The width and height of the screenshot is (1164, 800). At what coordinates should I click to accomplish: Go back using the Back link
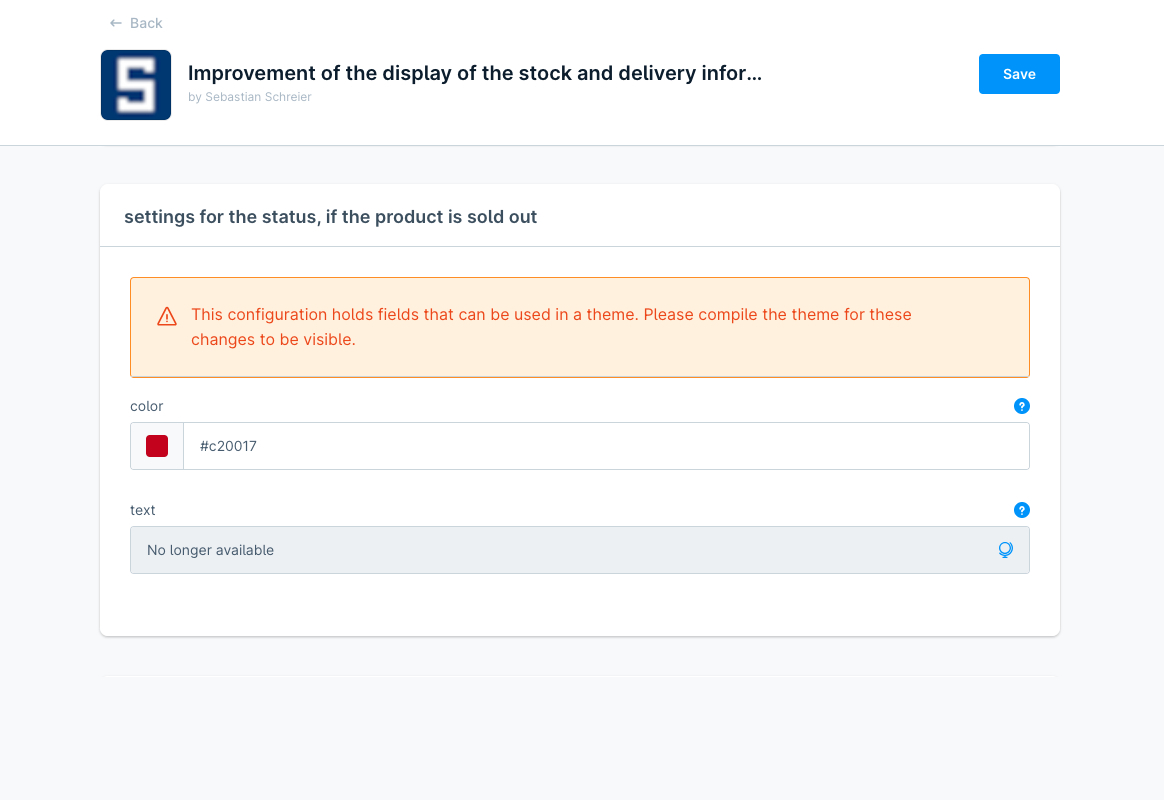pyautogui.click(x=146, y=23)
